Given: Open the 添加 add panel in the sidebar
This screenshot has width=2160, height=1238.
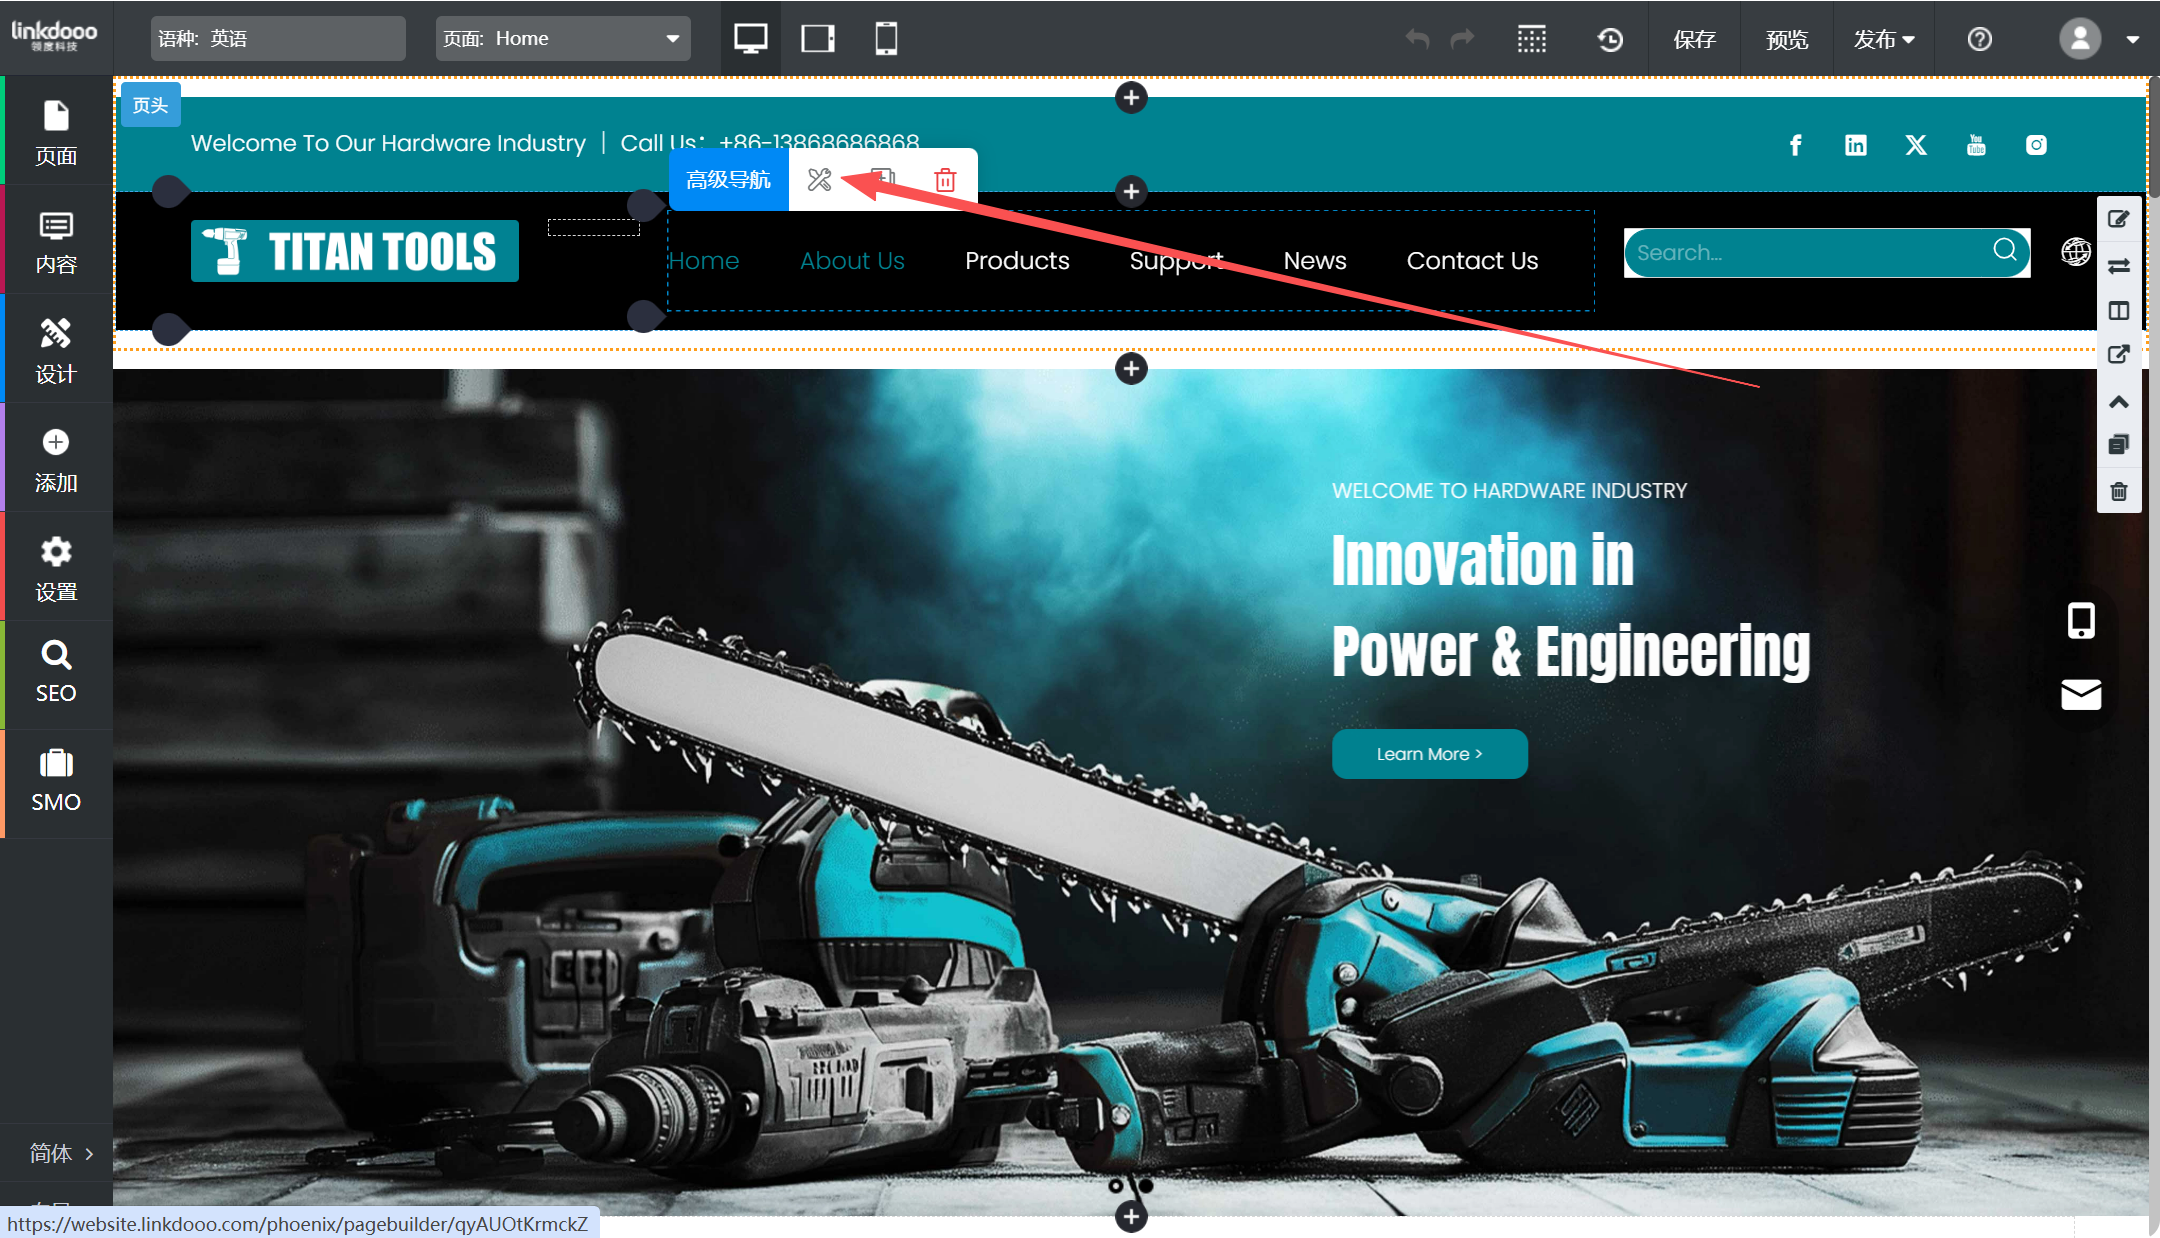Looking at the screenshot, I should [56, 460].
